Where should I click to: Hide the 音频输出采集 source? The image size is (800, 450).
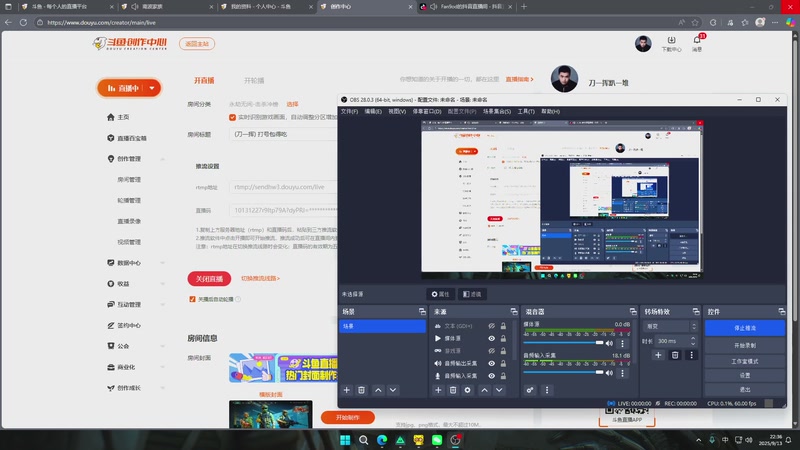click(491, 363)
